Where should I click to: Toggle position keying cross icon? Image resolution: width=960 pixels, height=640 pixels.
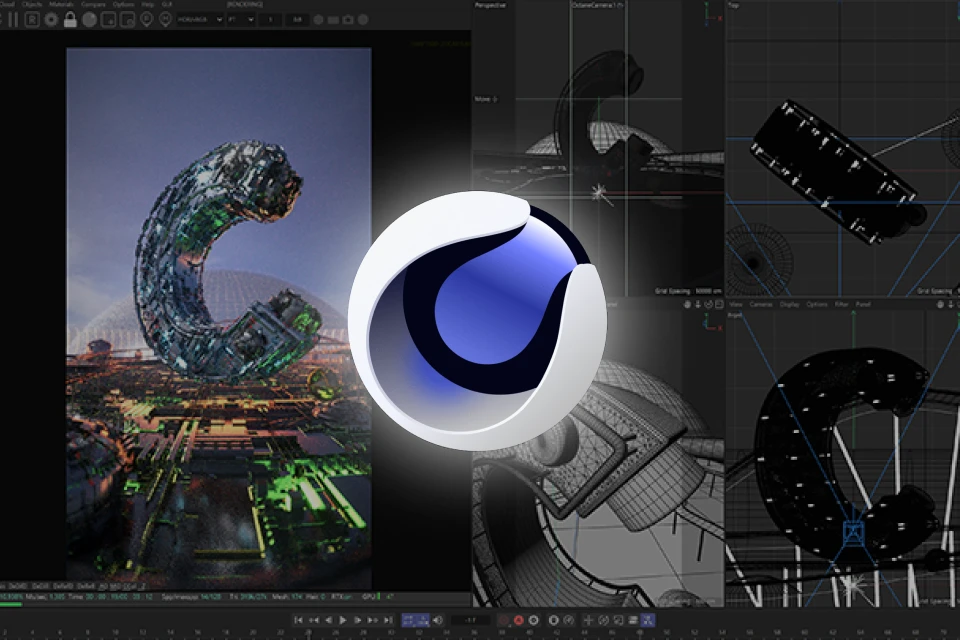(x=588, y=620)
